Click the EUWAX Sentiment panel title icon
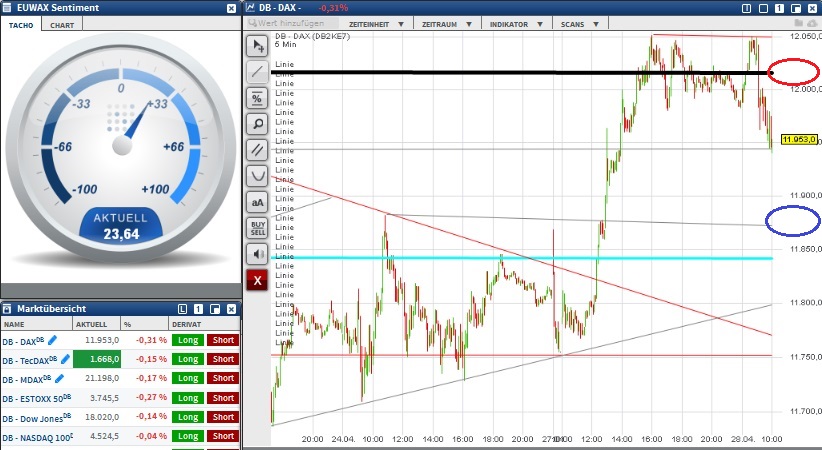This screenshot has width=822, height=450. [7, 8]
